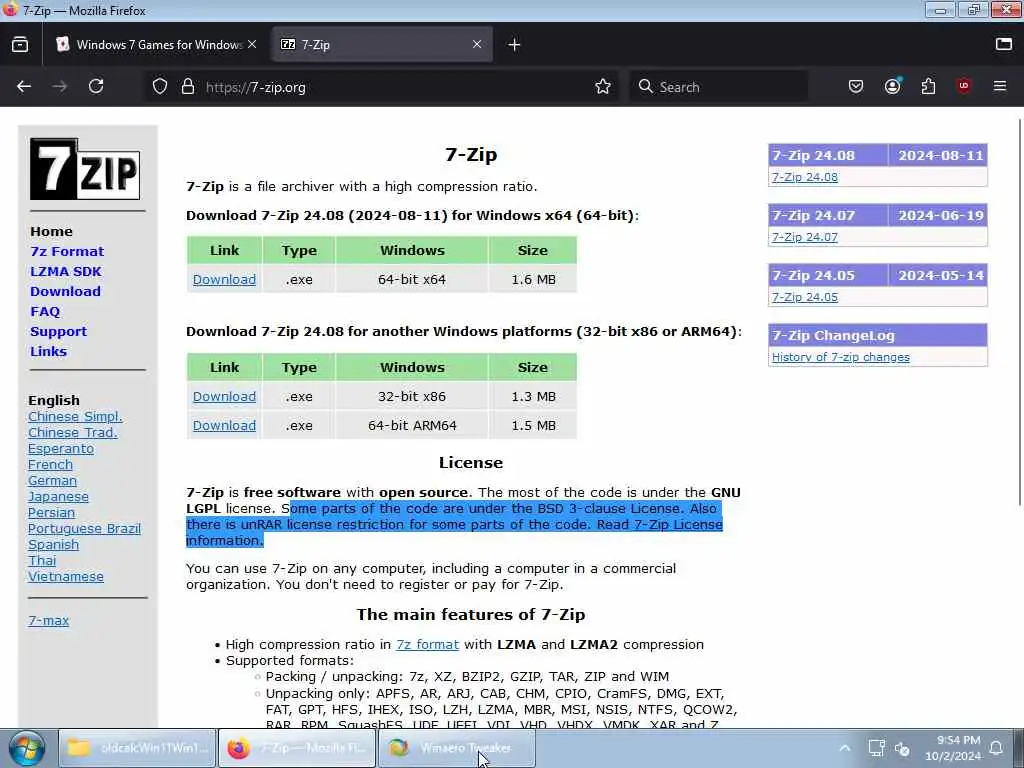The image size is (1024, 768).
Task: Open the Action Center notification icon
Action: pyautogui.click(x=997, y=748)
